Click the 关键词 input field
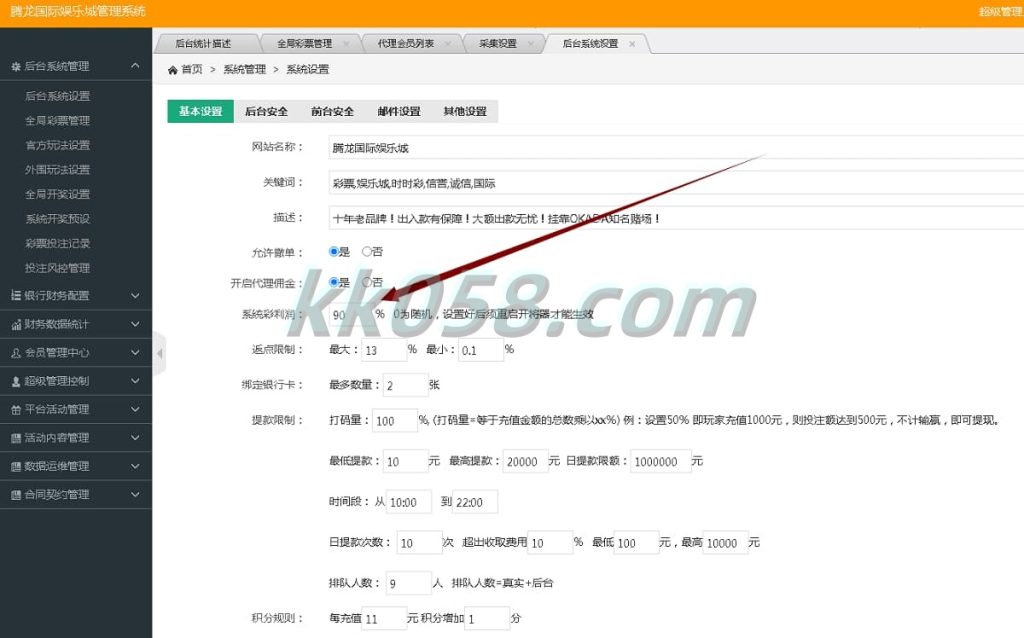Image resolution: width=1024 pixels, height=638 pixels. (x=676, y=183)
